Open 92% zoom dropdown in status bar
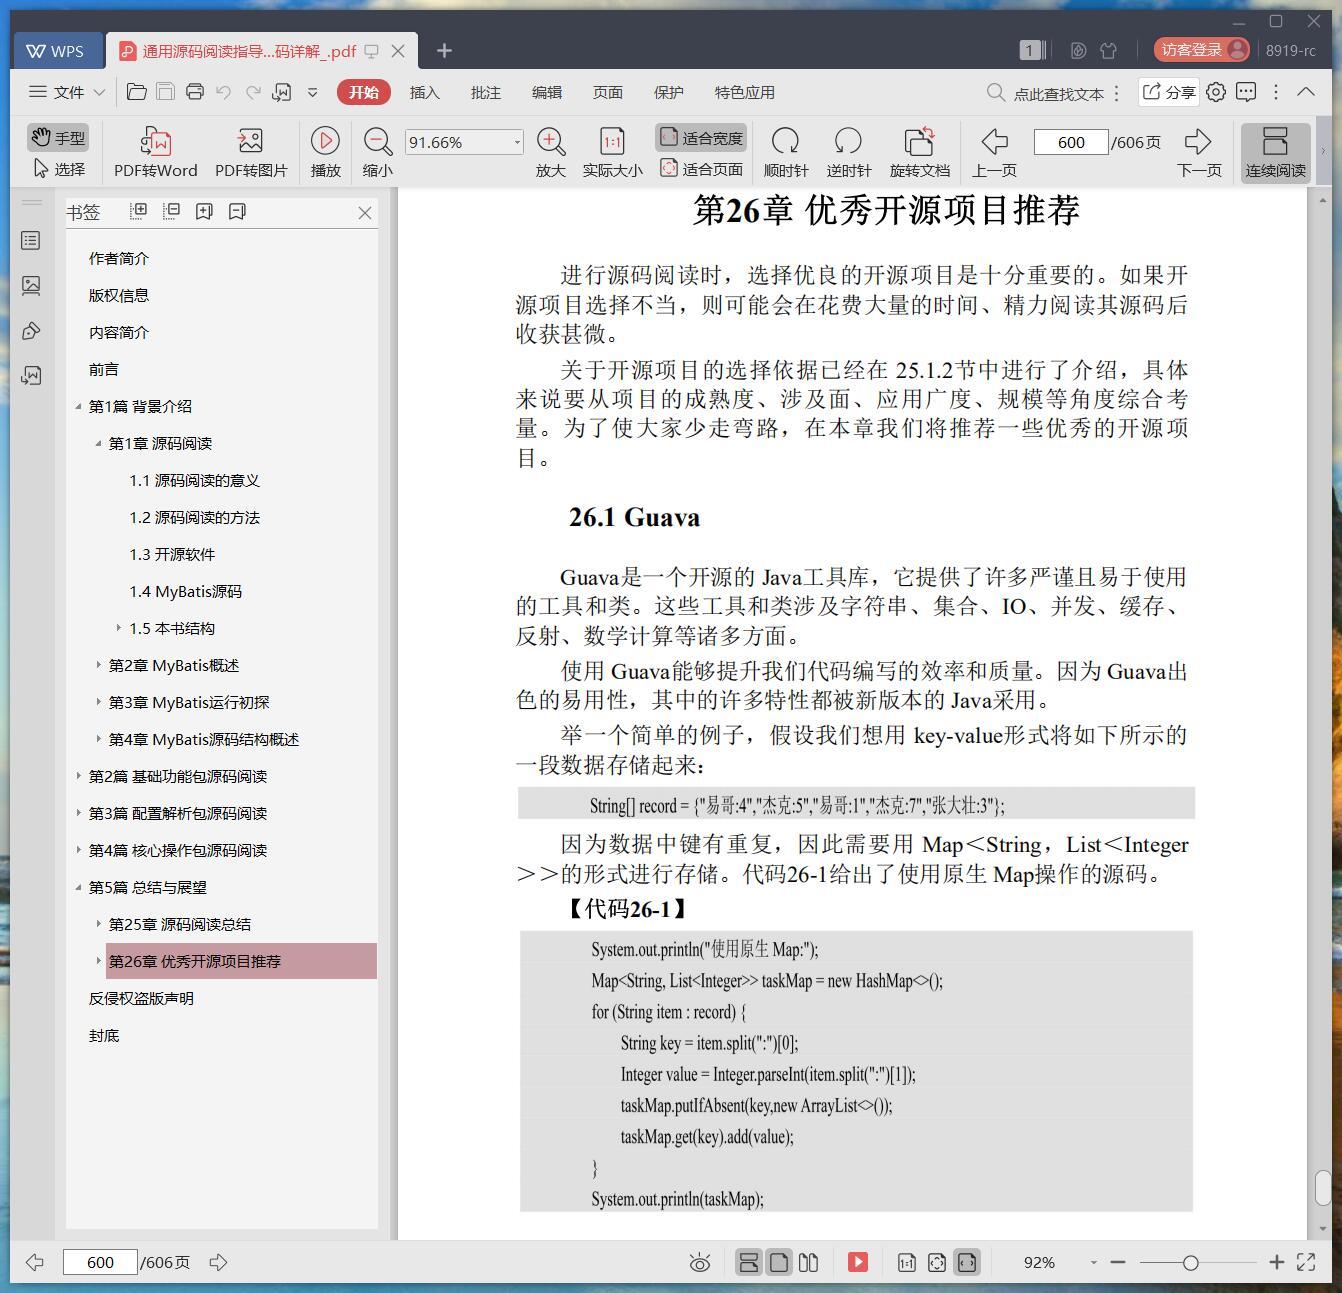Image resolution: width=1342 pixels, height=1293 pixels. click(x=1093, y=1262)
